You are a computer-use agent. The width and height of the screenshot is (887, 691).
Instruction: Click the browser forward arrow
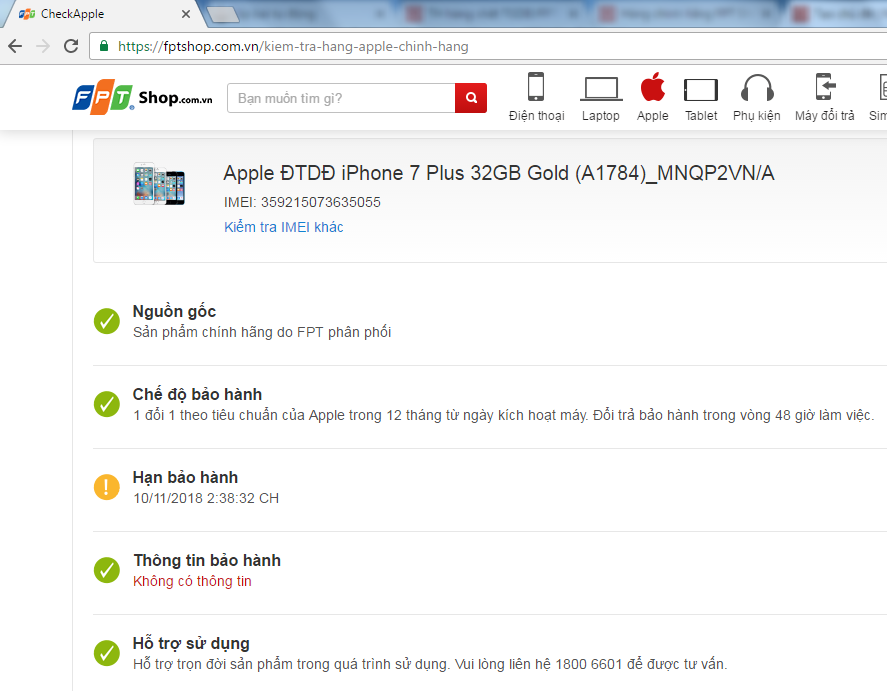coord(43,46)
